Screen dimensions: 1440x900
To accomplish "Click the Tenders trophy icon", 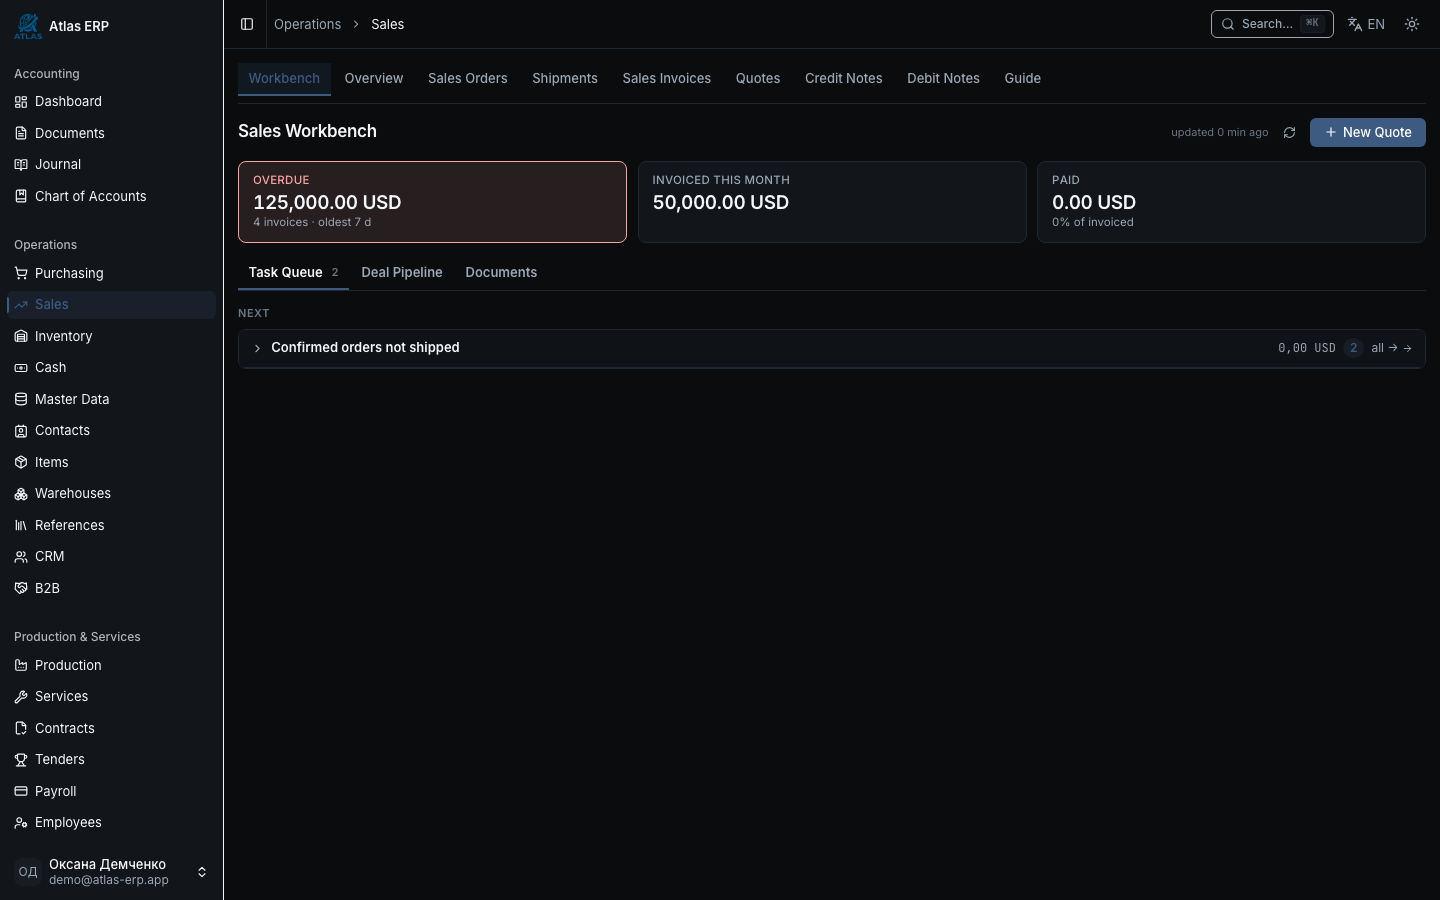I will click(x=21, y=760).
